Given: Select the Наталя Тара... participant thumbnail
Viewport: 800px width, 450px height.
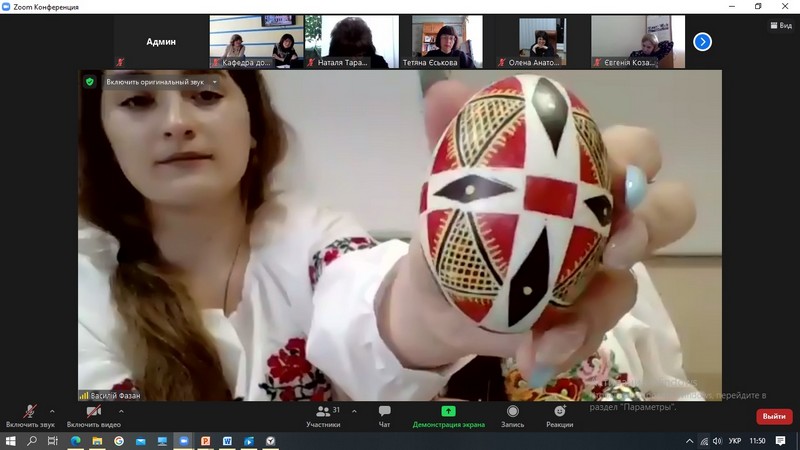Looking at the screenshot, I should [x=352, y=42].
